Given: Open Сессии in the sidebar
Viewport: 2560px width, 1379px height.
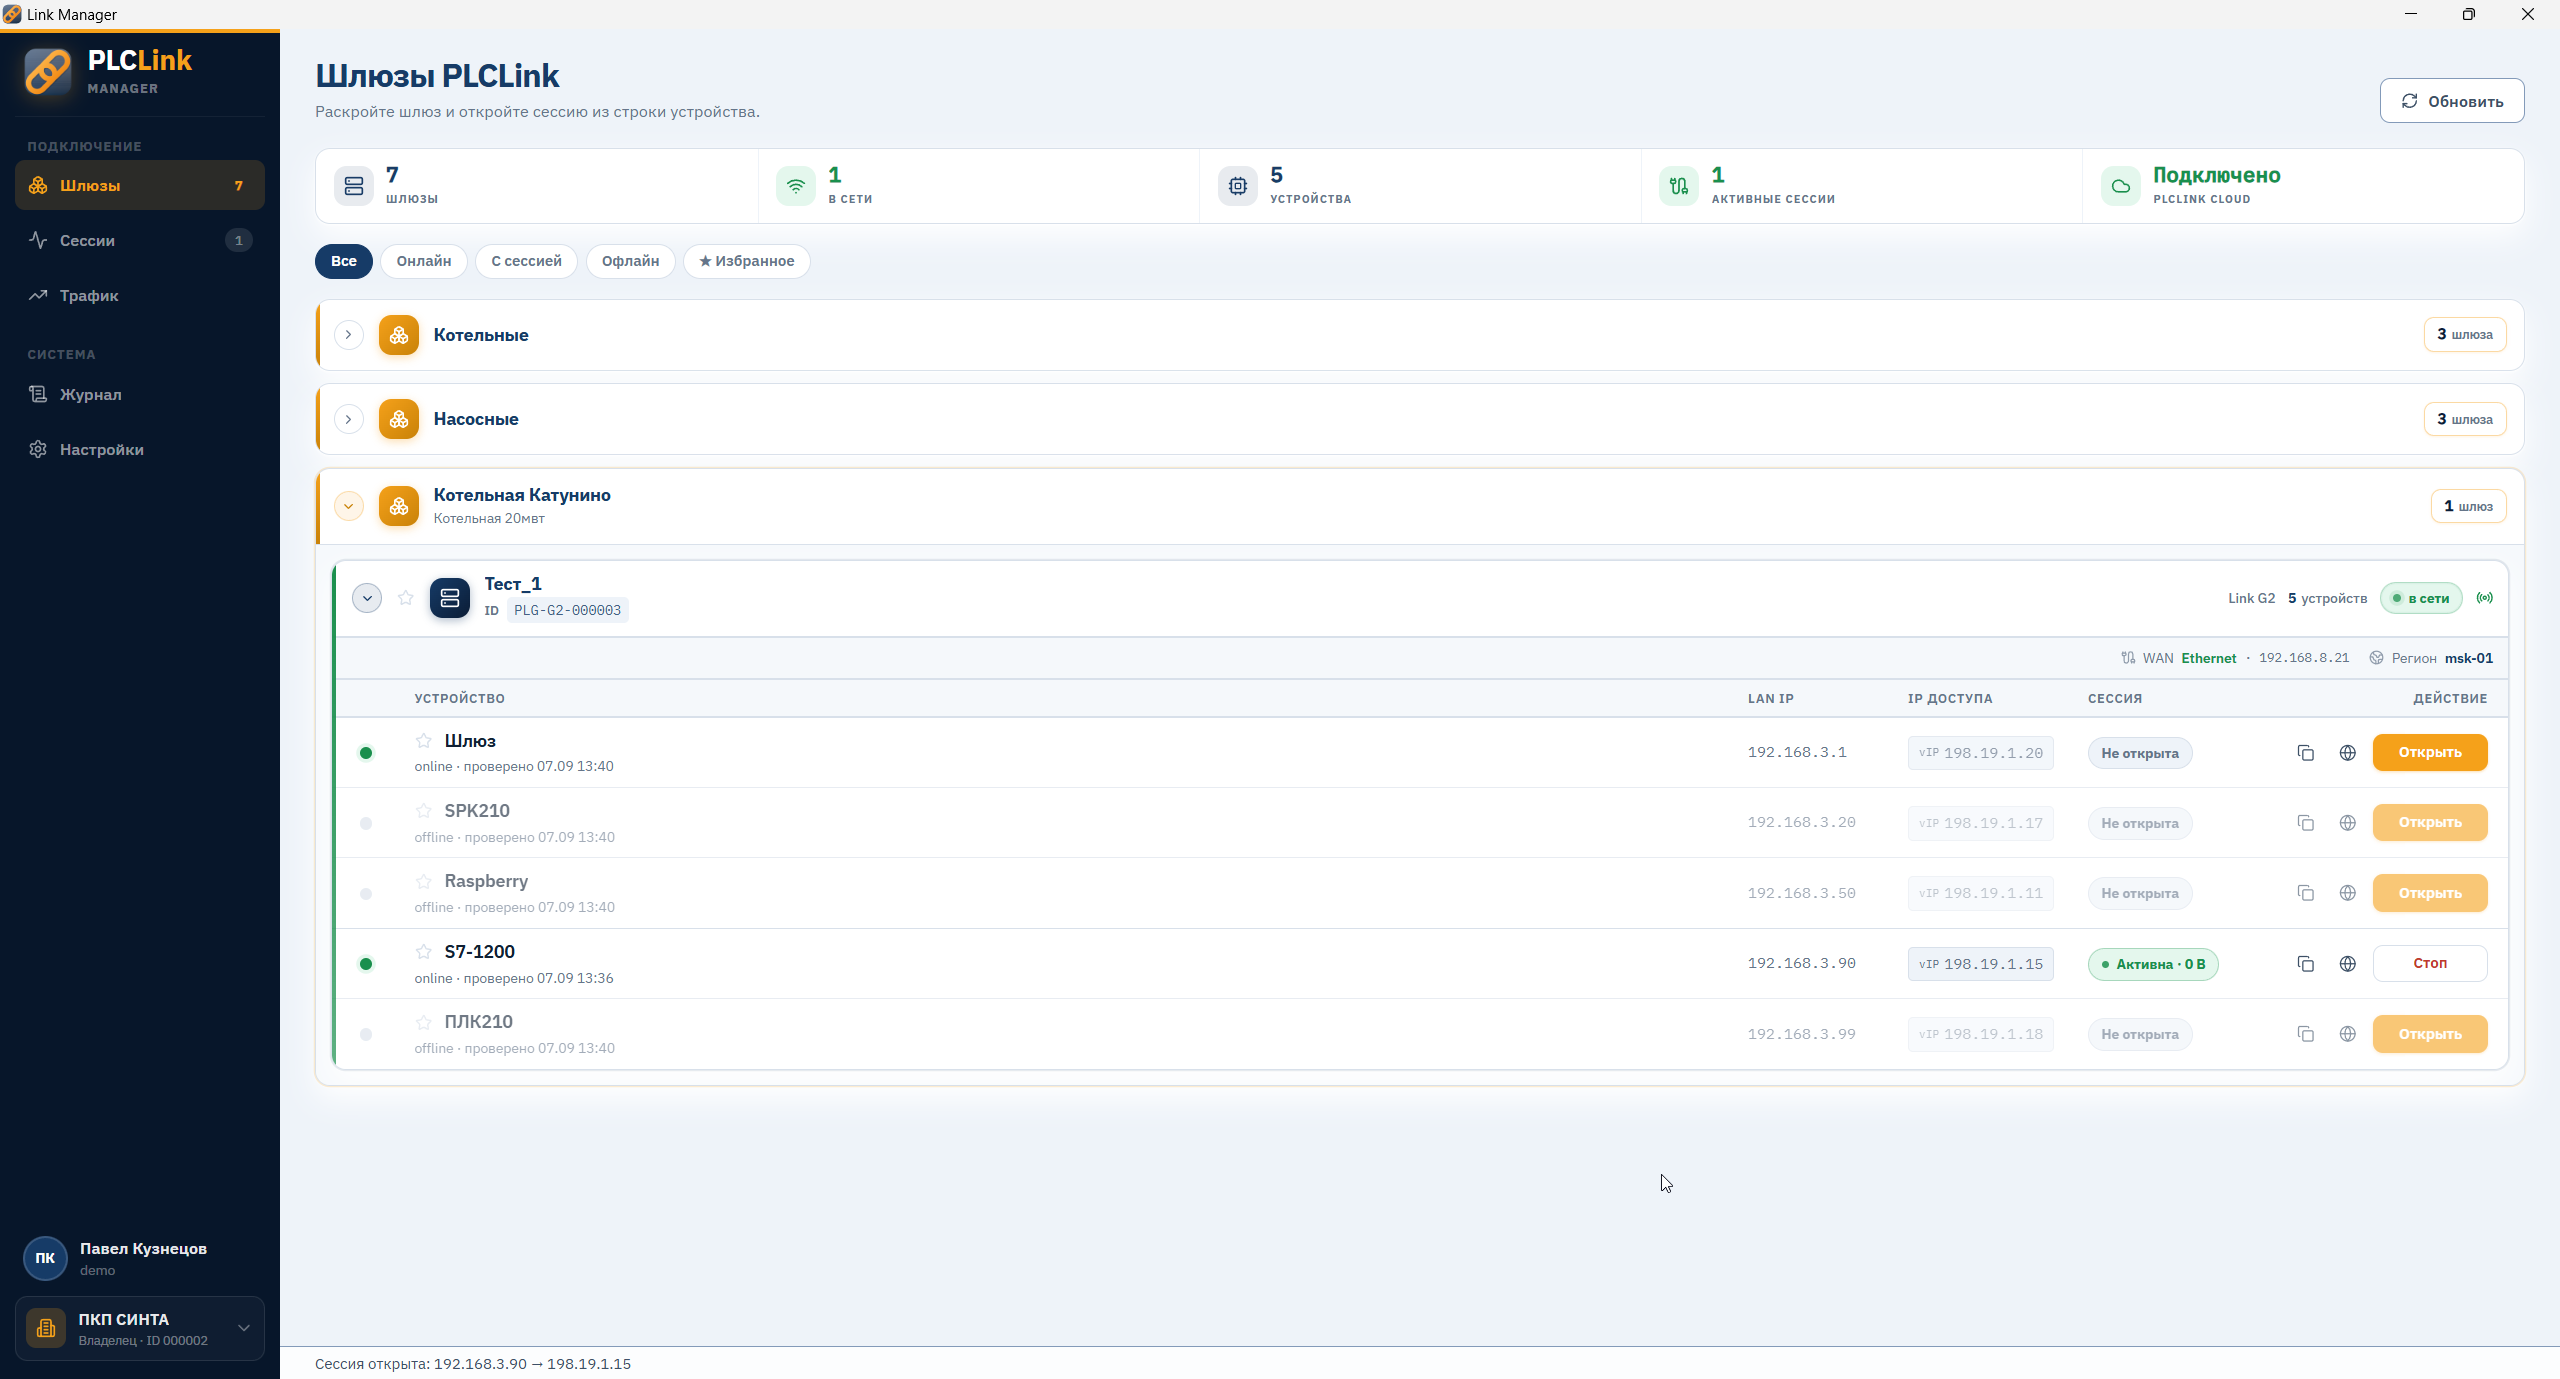Looking at the screenshot, I should point(140,240).
